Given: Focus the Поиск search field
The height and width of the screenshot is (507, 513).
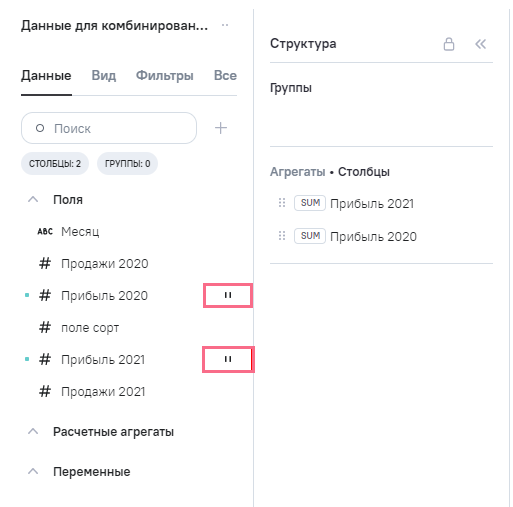Looking at the screenshot, I should 109,128.
